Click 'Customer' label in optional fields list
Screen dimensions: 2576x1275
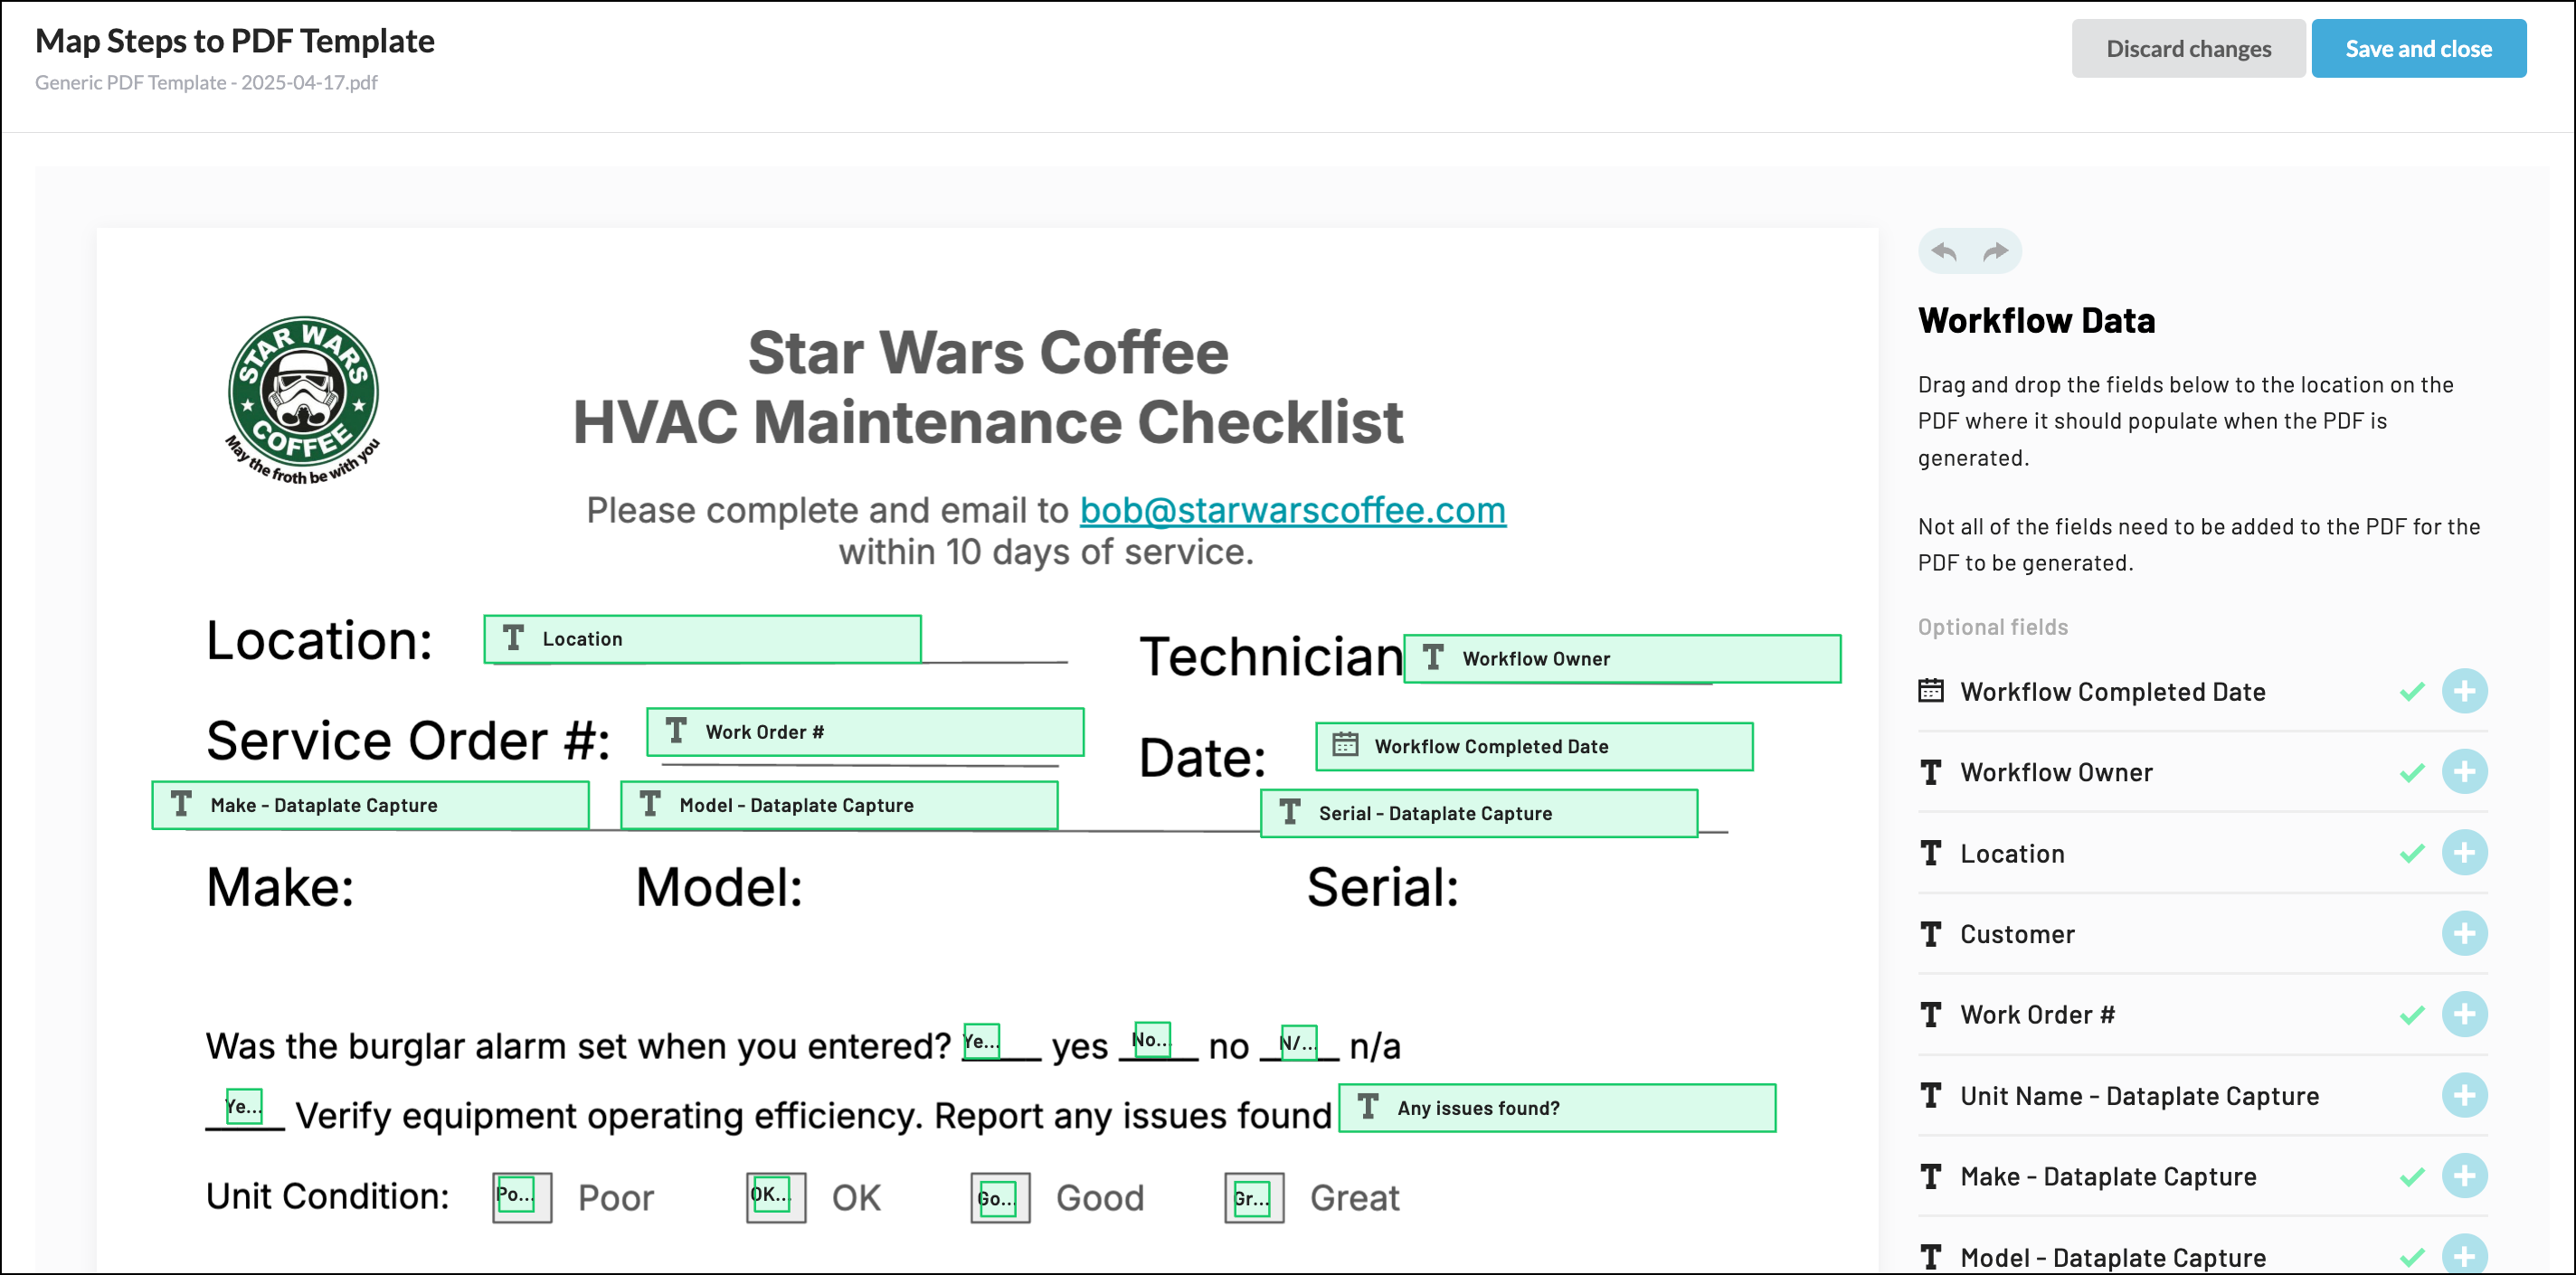[x=2017, y=935]
